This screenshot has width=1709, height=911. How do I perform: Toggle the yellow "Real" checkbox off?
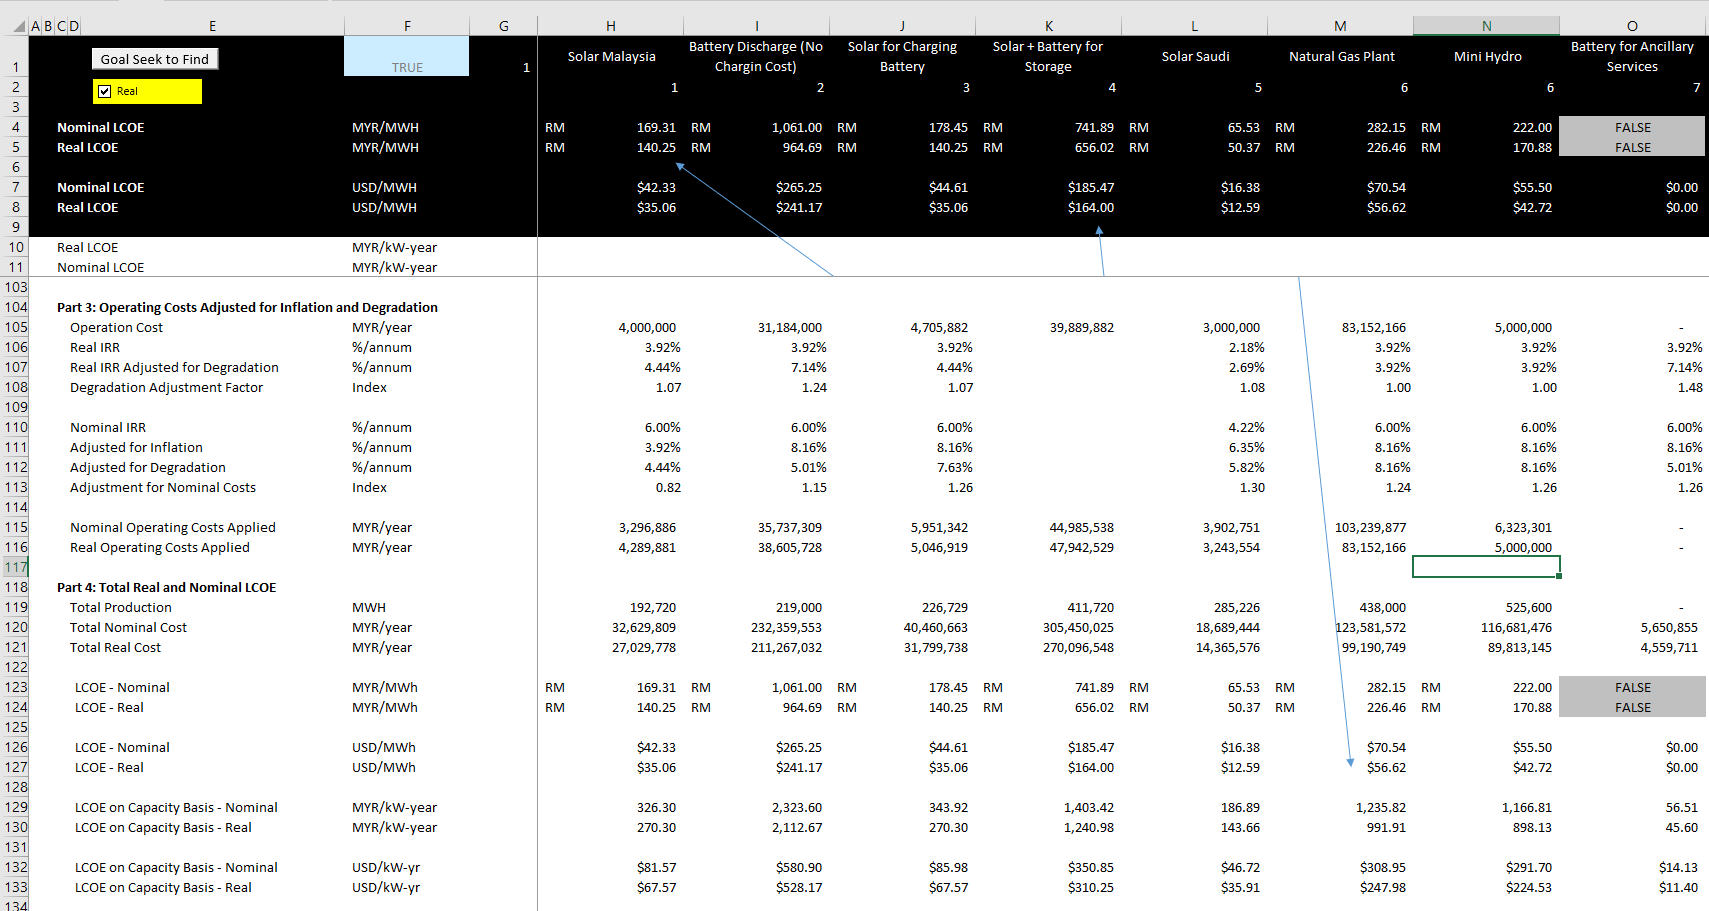pyautogui.click(x=104, y=91)
